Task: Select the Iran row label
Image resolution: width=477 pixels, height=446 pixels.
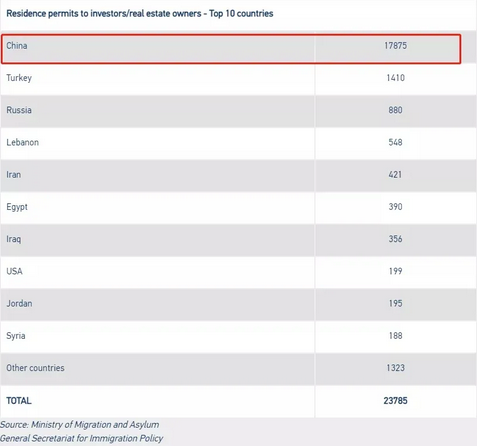Action: coord(13,174)
